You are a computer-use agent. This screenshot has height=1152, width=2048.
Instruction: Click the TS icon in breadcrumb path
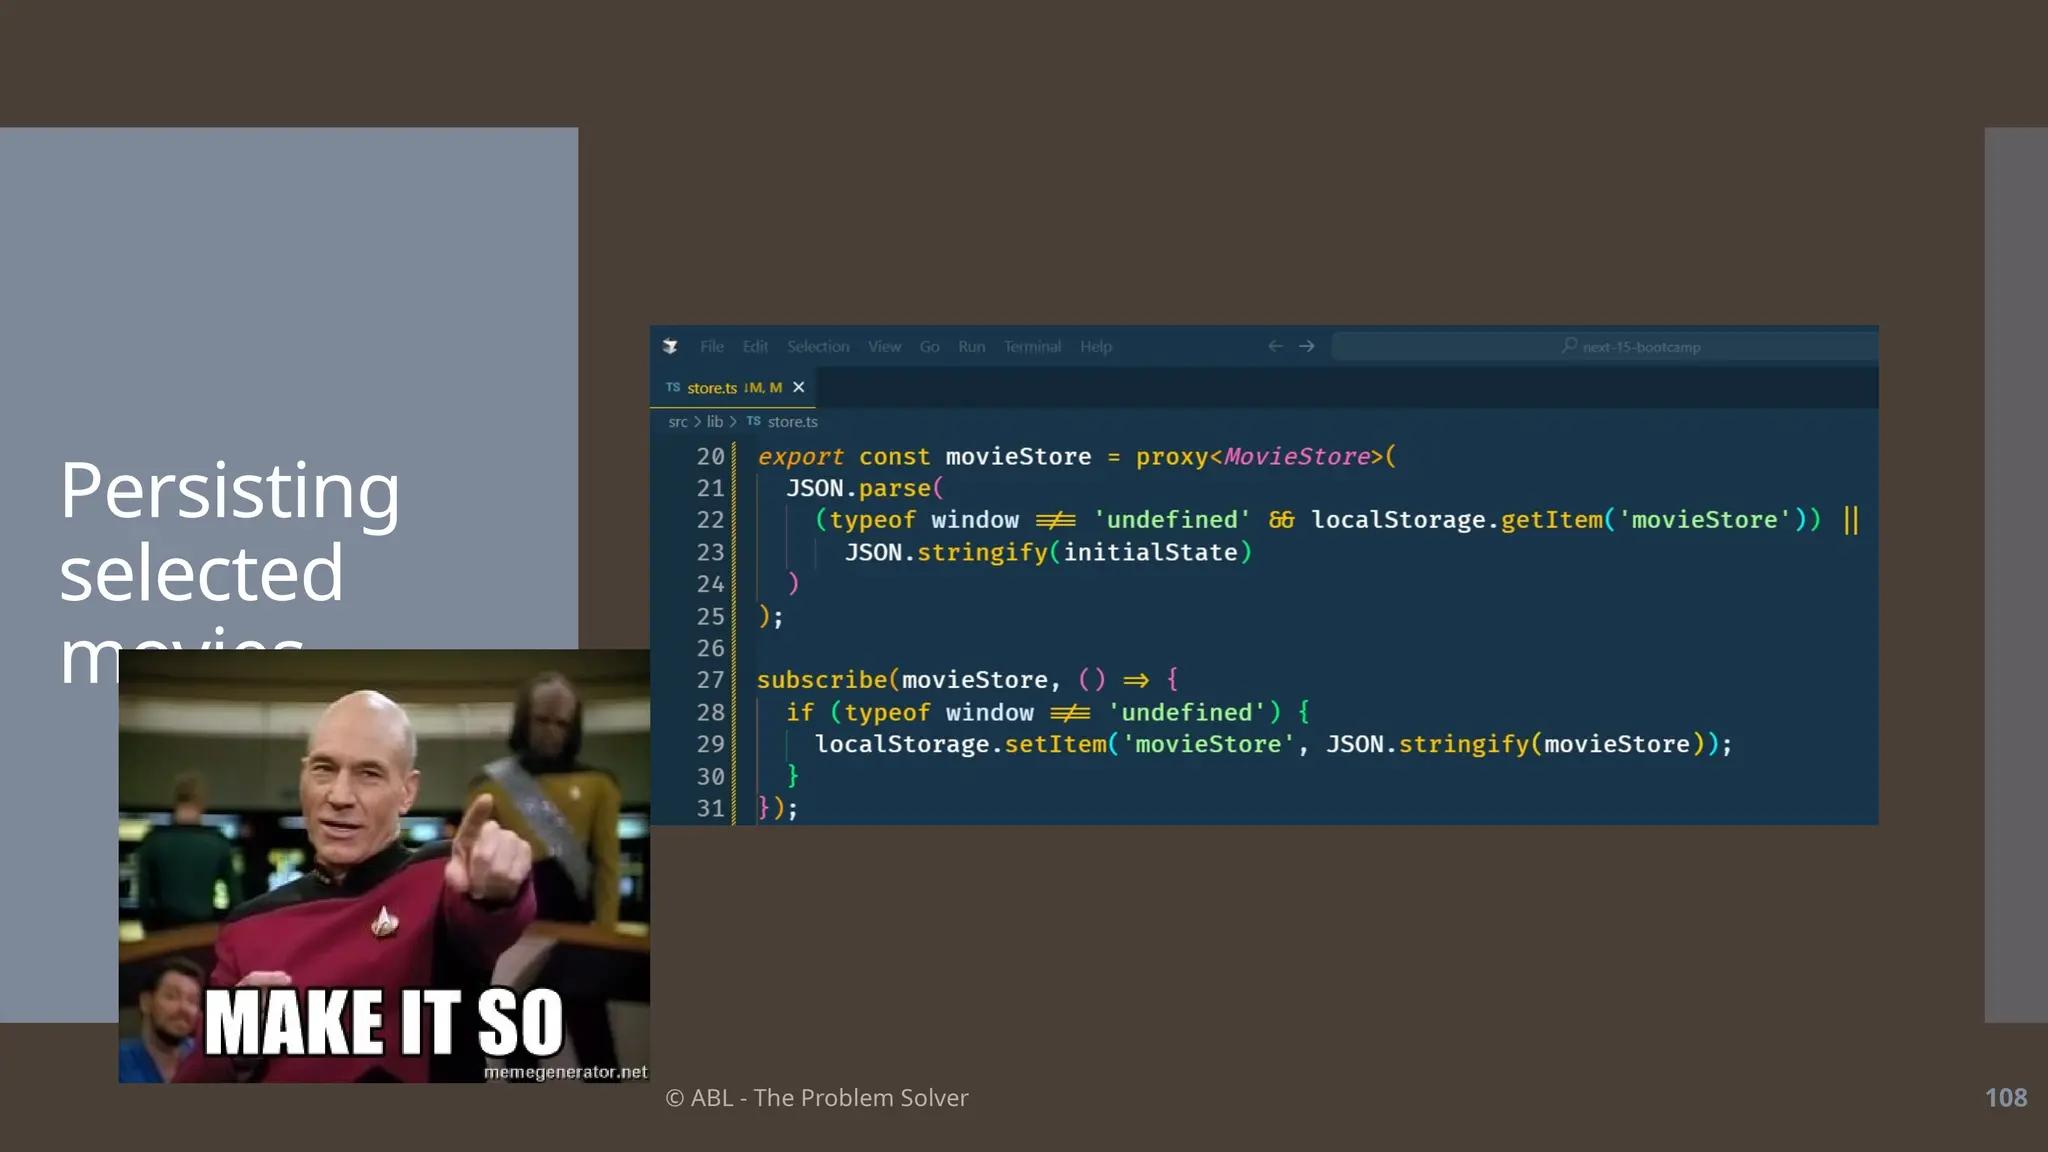(x=753, y=422)
